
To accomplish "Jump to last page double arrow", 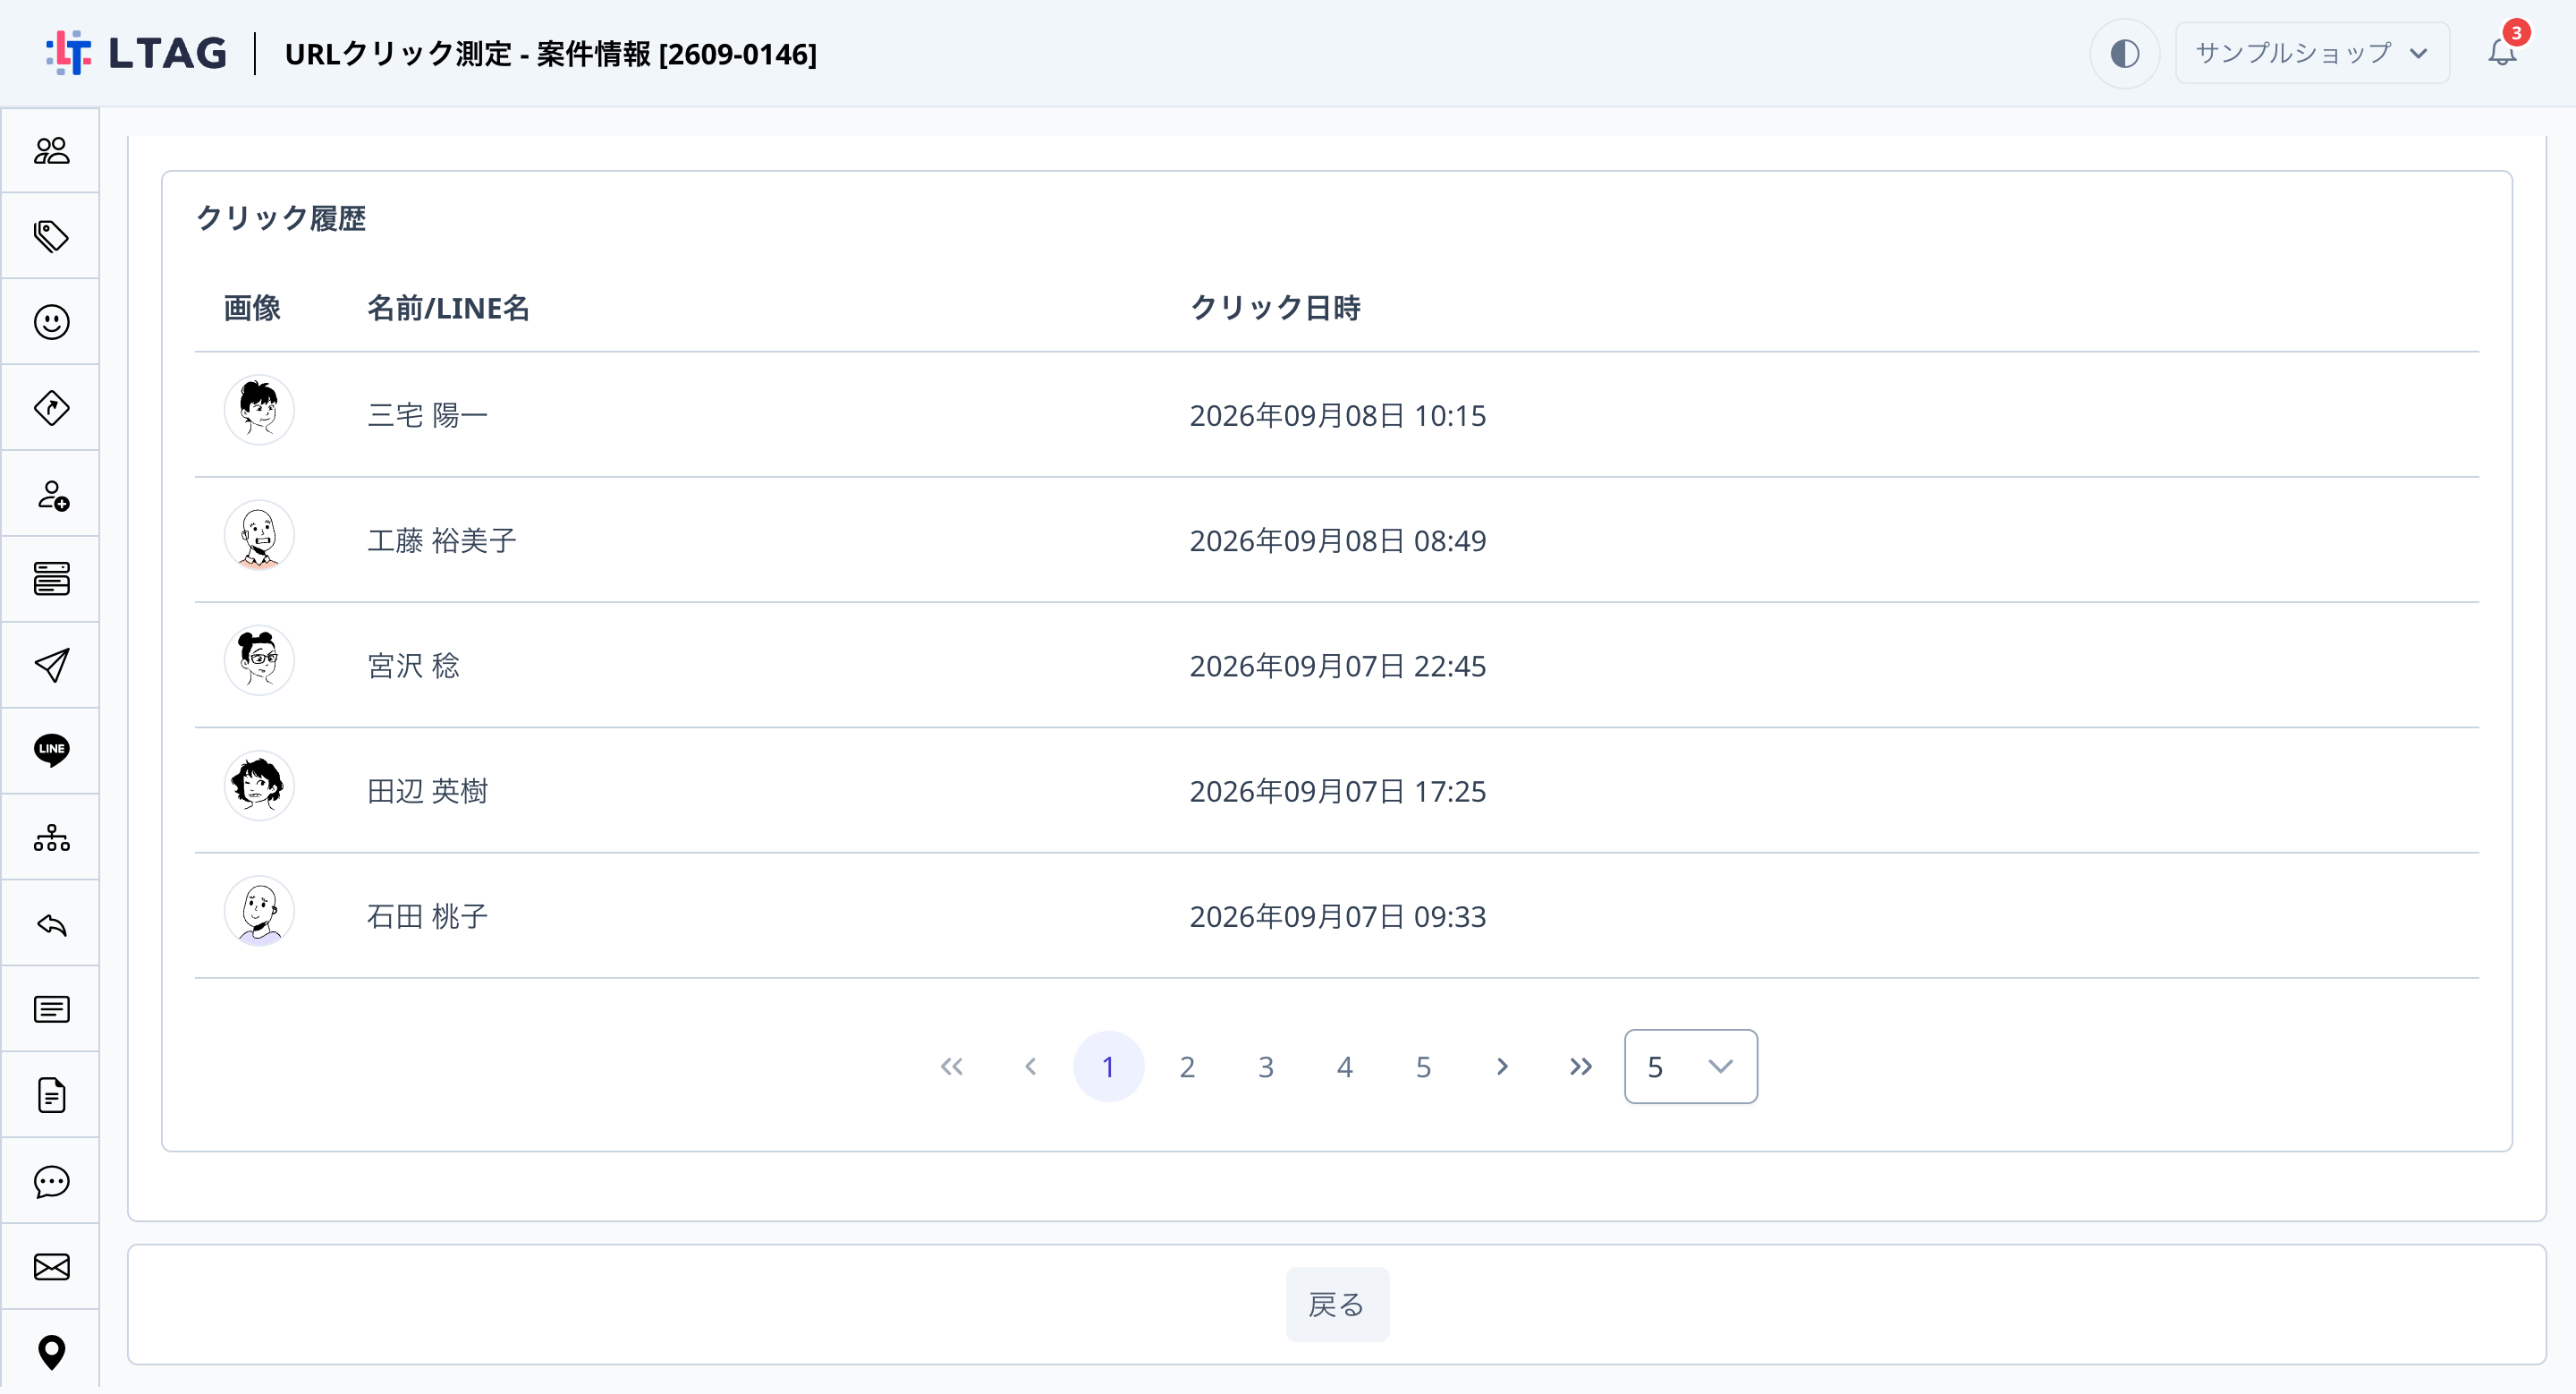I will 1580,1066.
